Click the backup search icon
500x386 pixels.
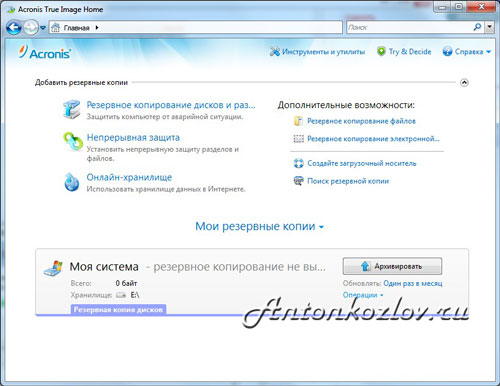point(298,181)
